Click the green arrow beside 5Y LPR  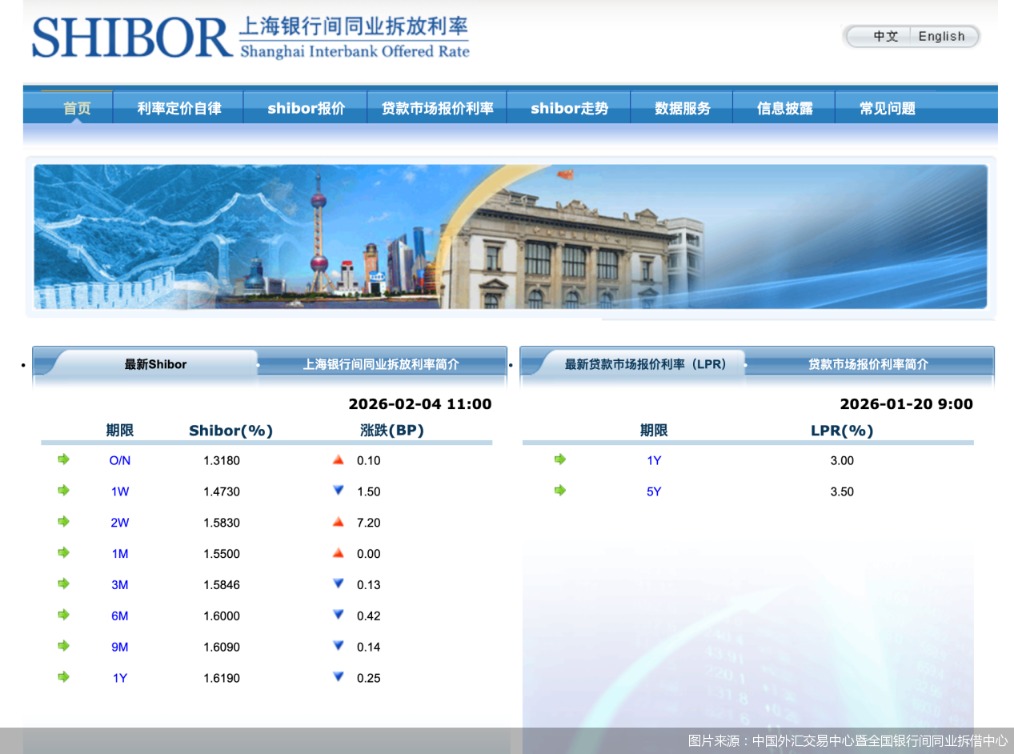click(560, 491)
